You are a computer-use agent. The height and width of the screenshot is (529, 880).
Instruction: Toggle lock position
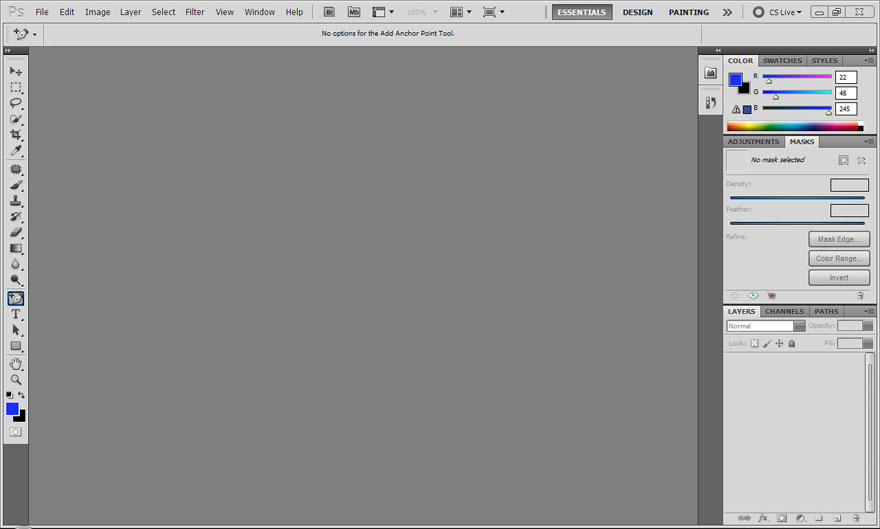pyautogui.click(x=779, y=343)
